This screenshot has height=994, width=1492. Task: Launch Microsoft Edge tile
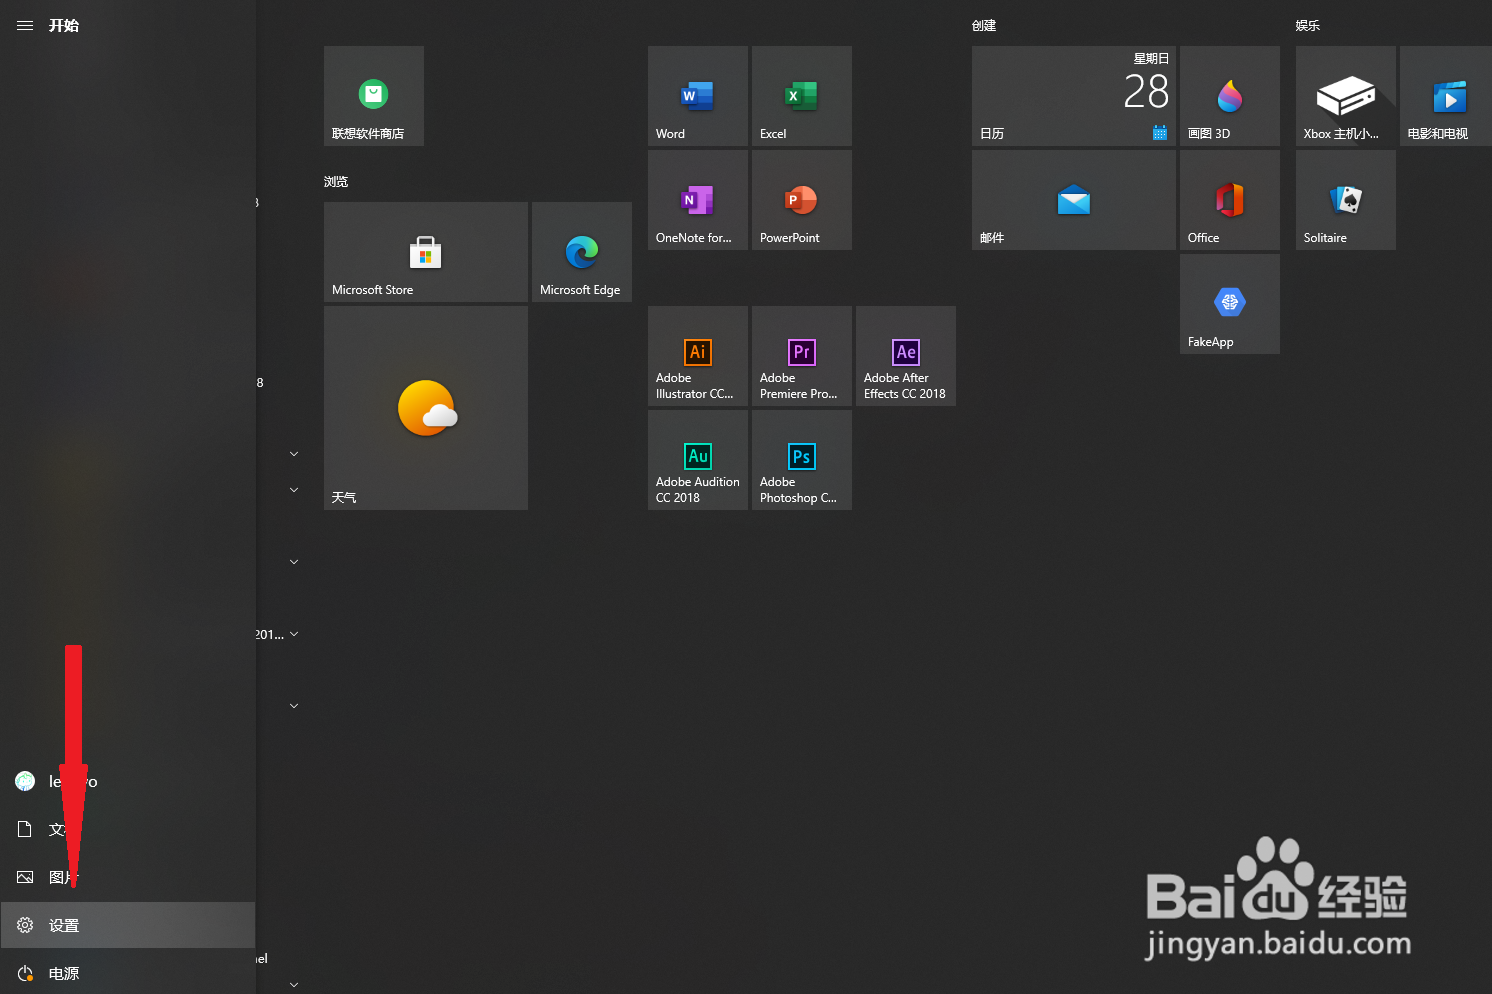[582, 252]
